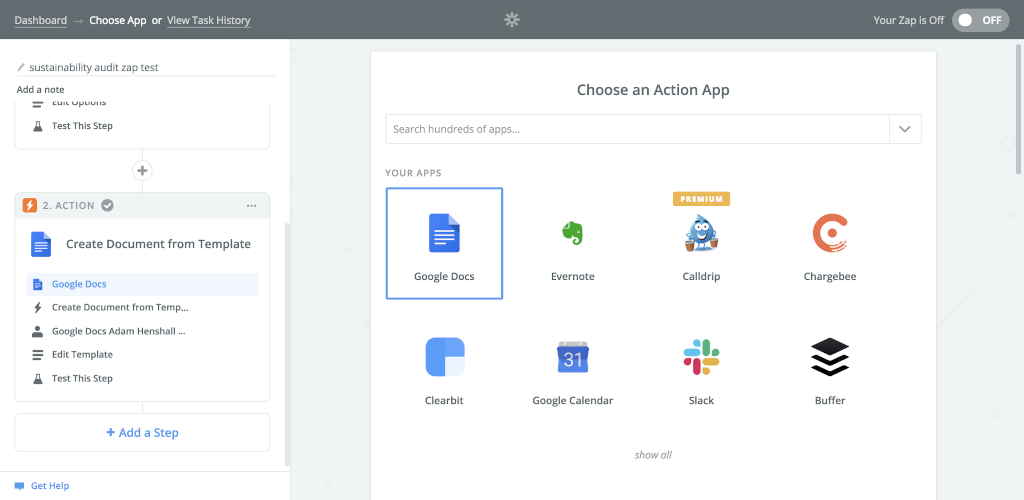Click the 2. ACTION step header
The height and width of the screenshot is (500, 1024).
coord(142,206)
